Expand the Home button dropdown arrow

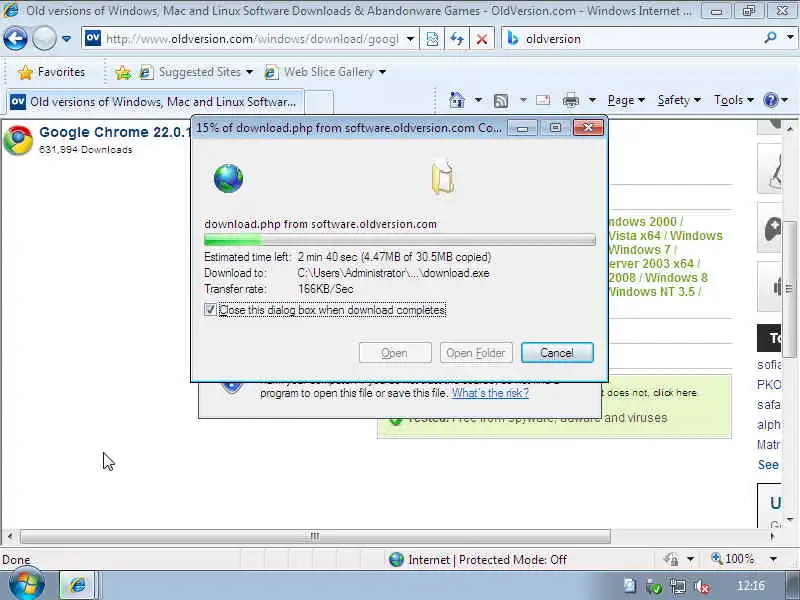(478, 101)
